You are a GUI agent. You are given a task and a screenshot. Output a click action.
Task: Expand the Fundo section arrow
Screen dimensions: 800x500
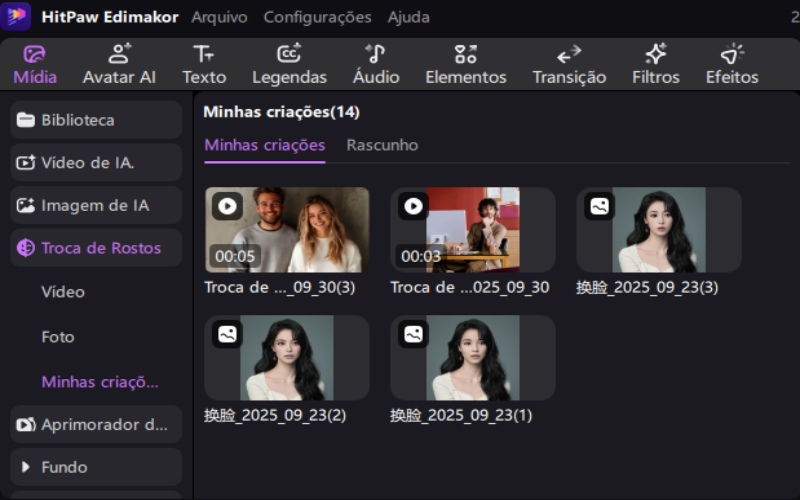(26, 467)
